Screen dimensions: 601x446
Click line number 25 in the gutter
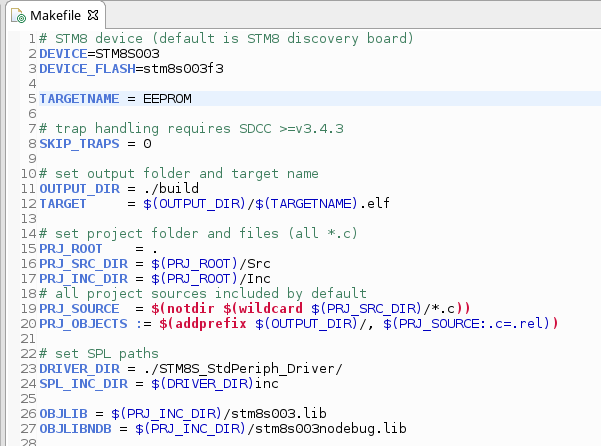(28, 399)
